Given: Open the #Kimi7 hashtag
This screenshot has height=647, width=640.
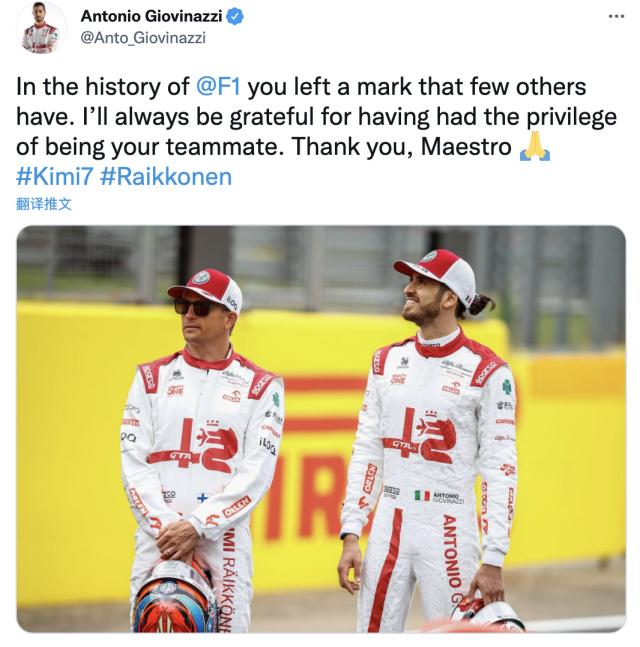Looking at the screenshot, I should tap(54, 177).
